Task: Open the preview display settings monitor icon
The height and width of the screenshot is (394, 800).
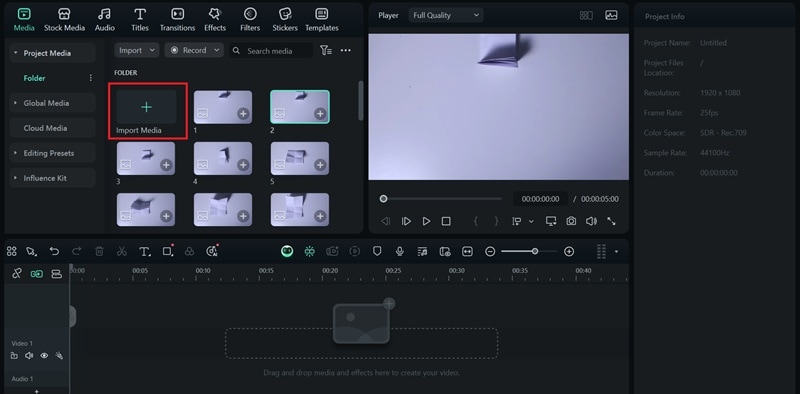Action: coord(551,221)
